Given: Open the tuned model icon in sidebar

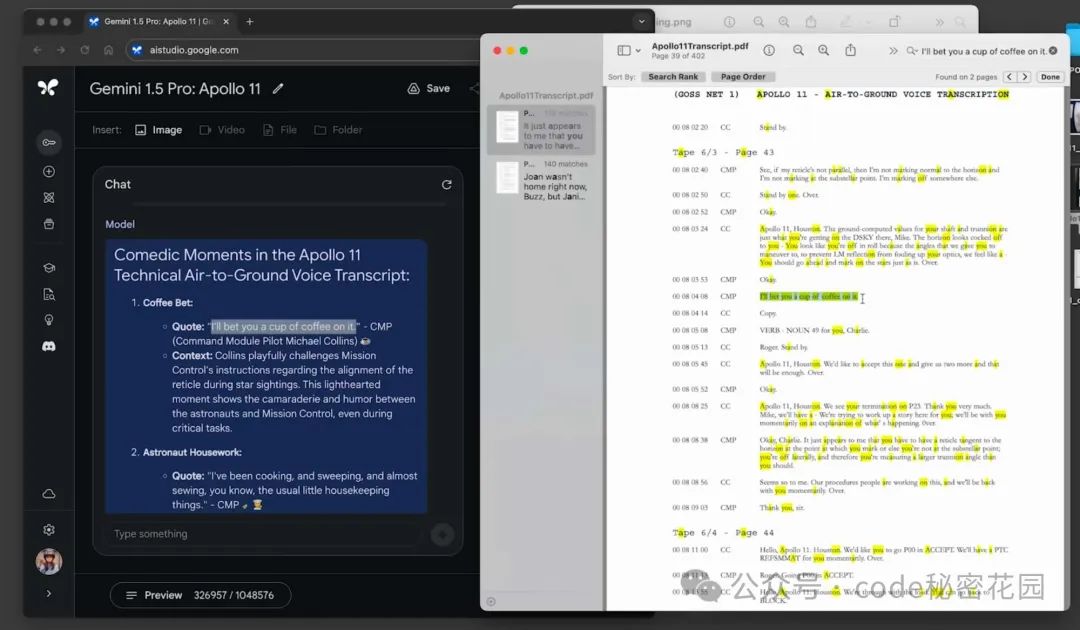Looking at the screenshot, I should (49, 198).
